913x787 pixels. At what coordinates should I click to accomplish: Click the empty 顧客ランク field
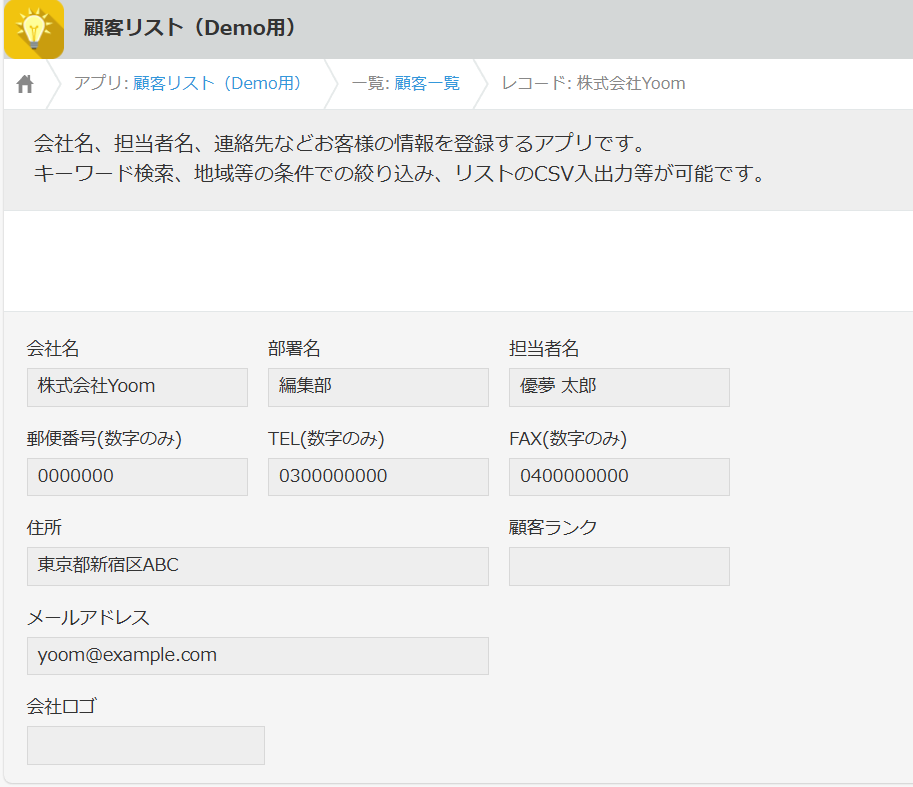pyautogui.click(x=619, y=566)
